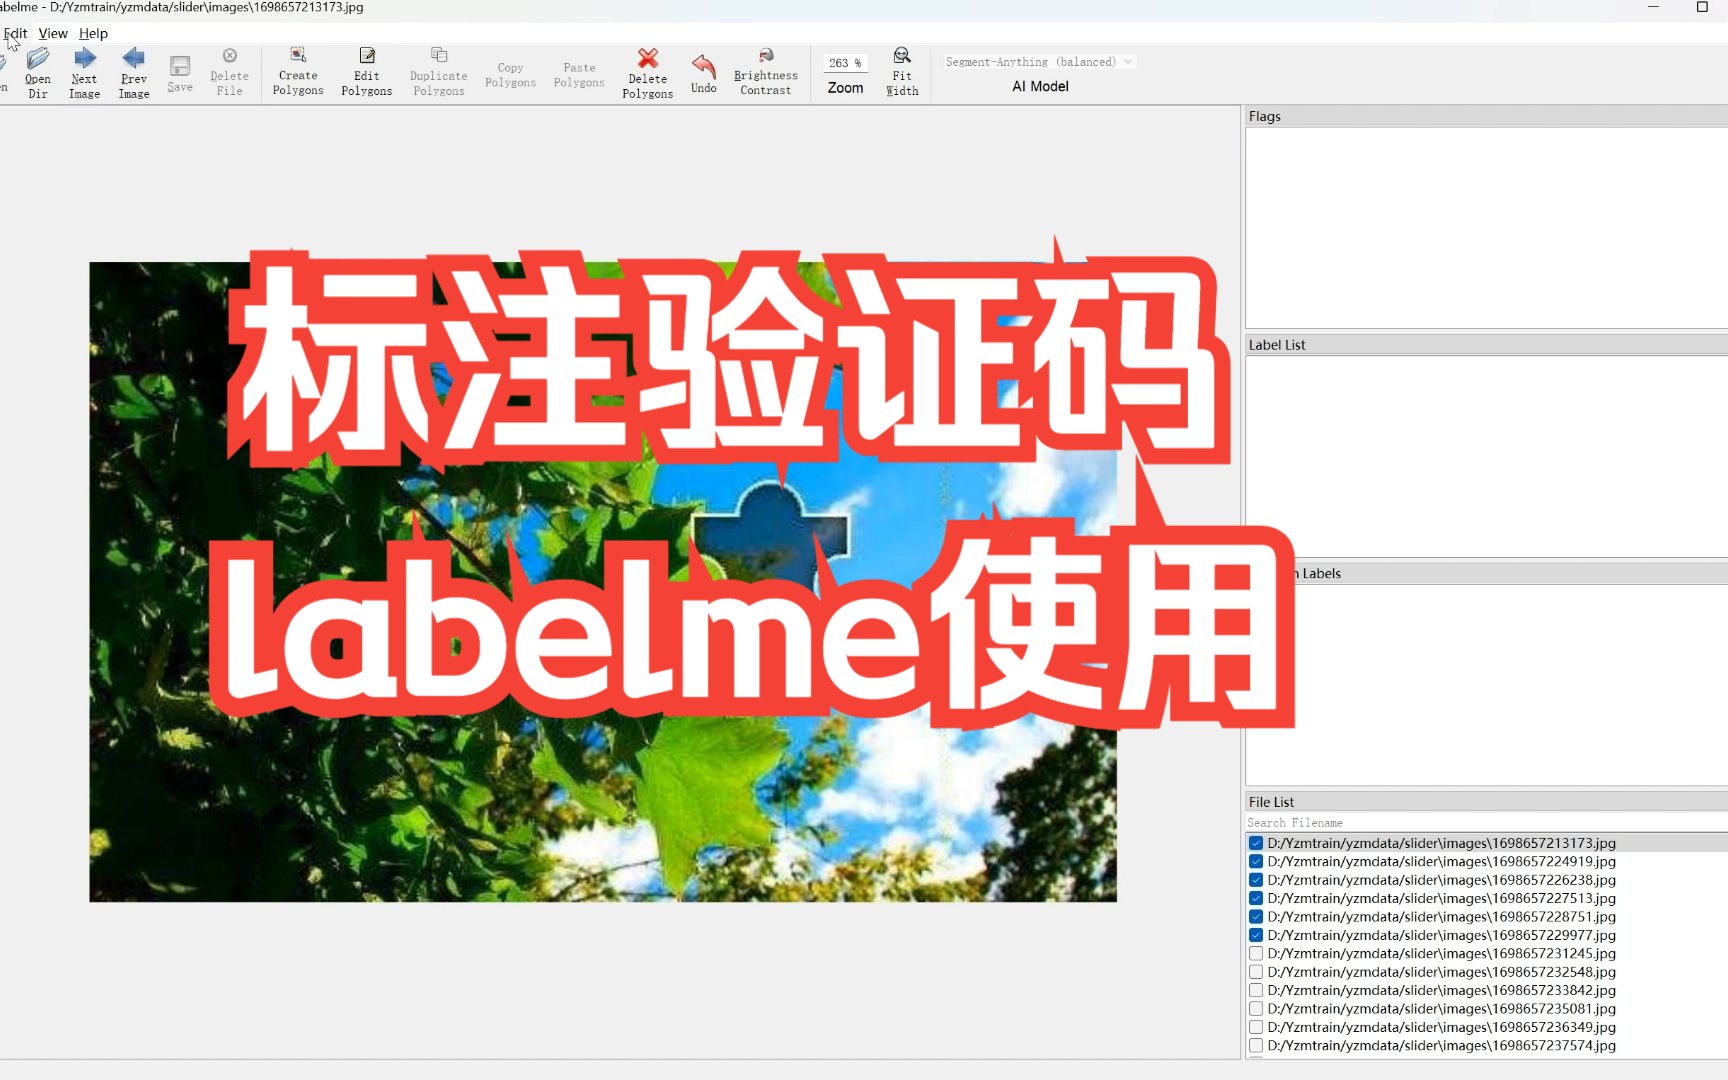
Task: Toggle checkbox for 1698657237574.jpg
Action: [1256, 1045]
